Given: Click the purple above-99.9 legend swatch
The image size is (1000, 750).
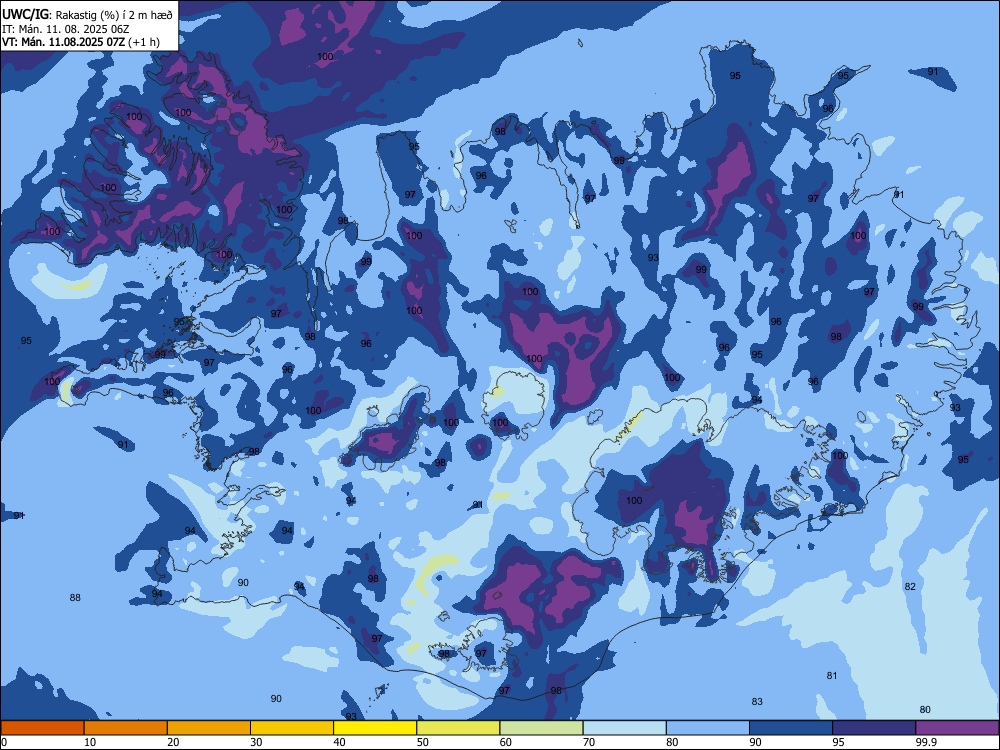Looking at the screenshot, I should click(957, 728).
